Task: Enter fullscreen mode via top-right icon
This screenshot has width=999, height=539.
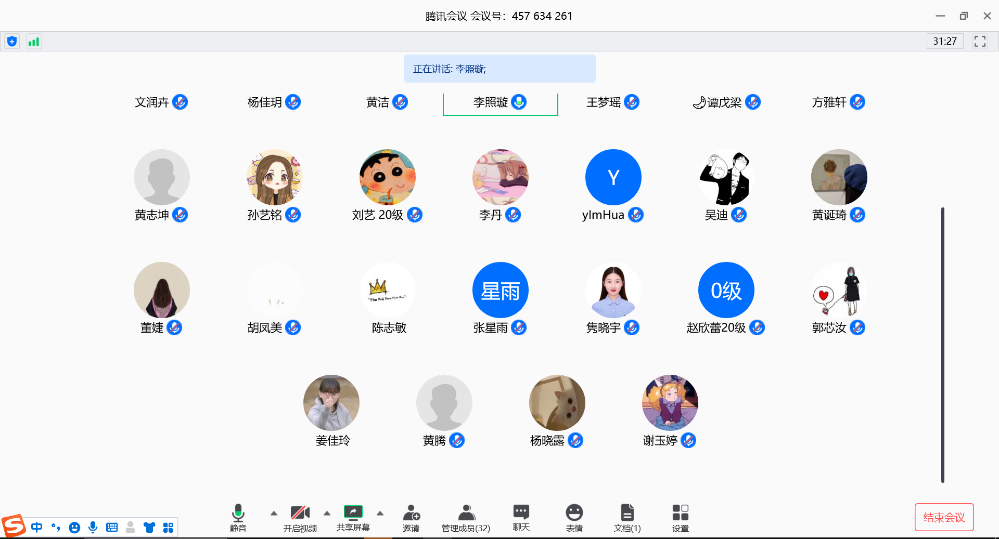Action: [980, 41]
